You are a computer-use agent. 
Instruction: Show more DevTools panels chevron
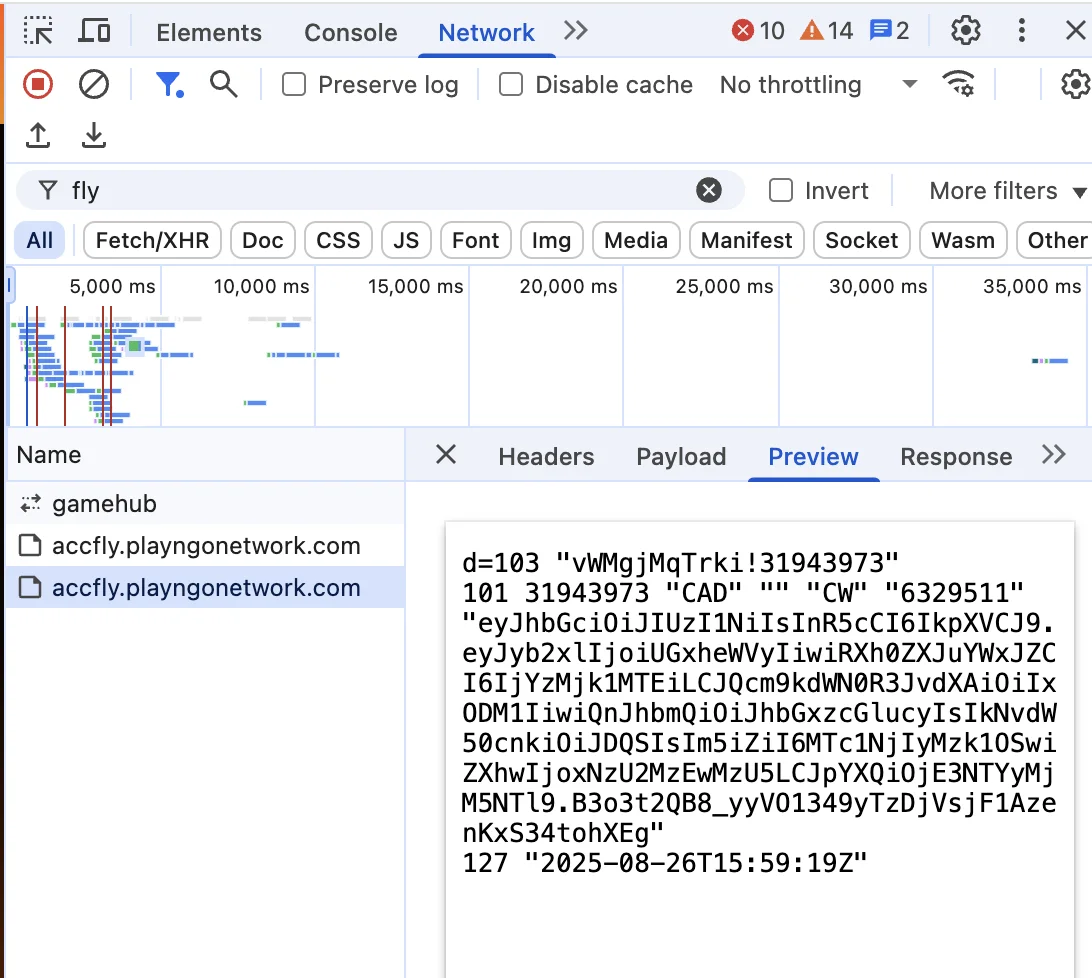coord(575,31)
